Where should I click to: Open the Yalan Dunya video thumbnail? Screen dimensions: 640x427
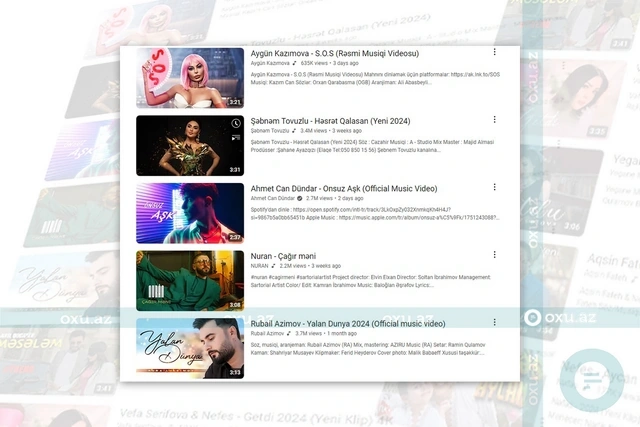[x=189, y=347]
